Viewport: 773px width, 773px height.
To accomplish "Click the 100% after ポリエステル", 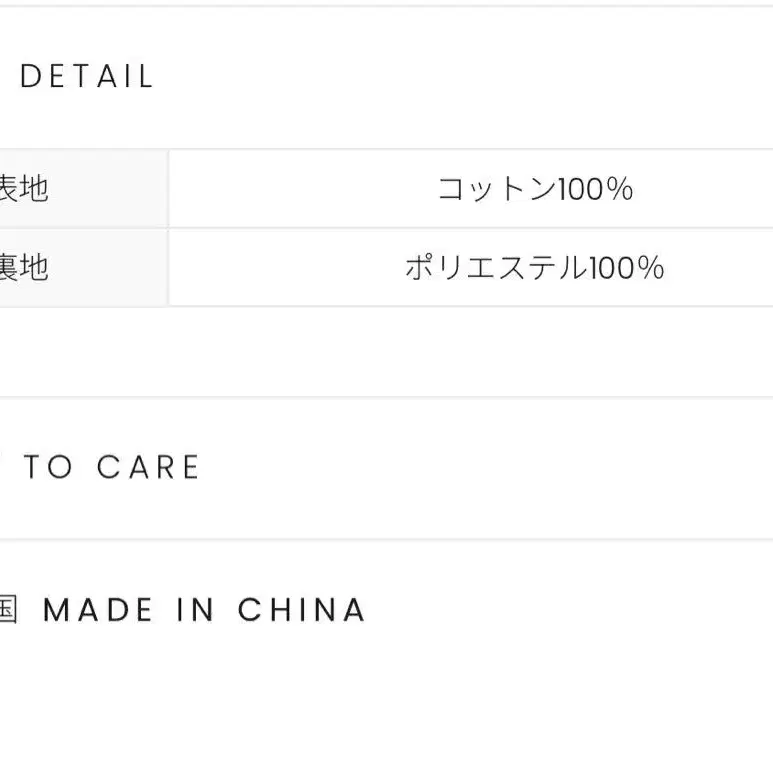I will (x=625, y=267).
